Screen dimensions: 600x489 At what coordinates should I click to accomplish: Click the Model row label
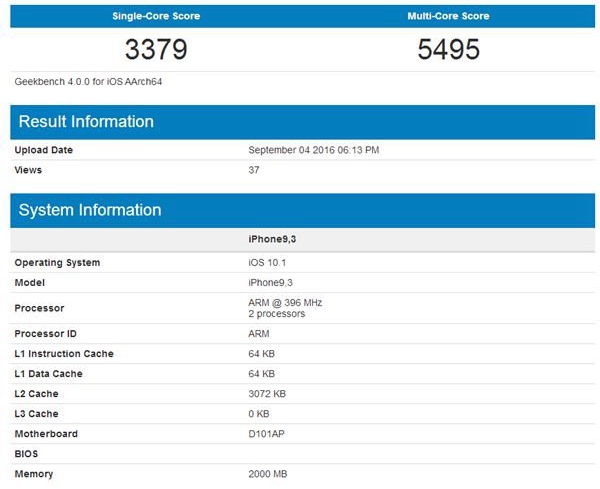coord(30,283)
